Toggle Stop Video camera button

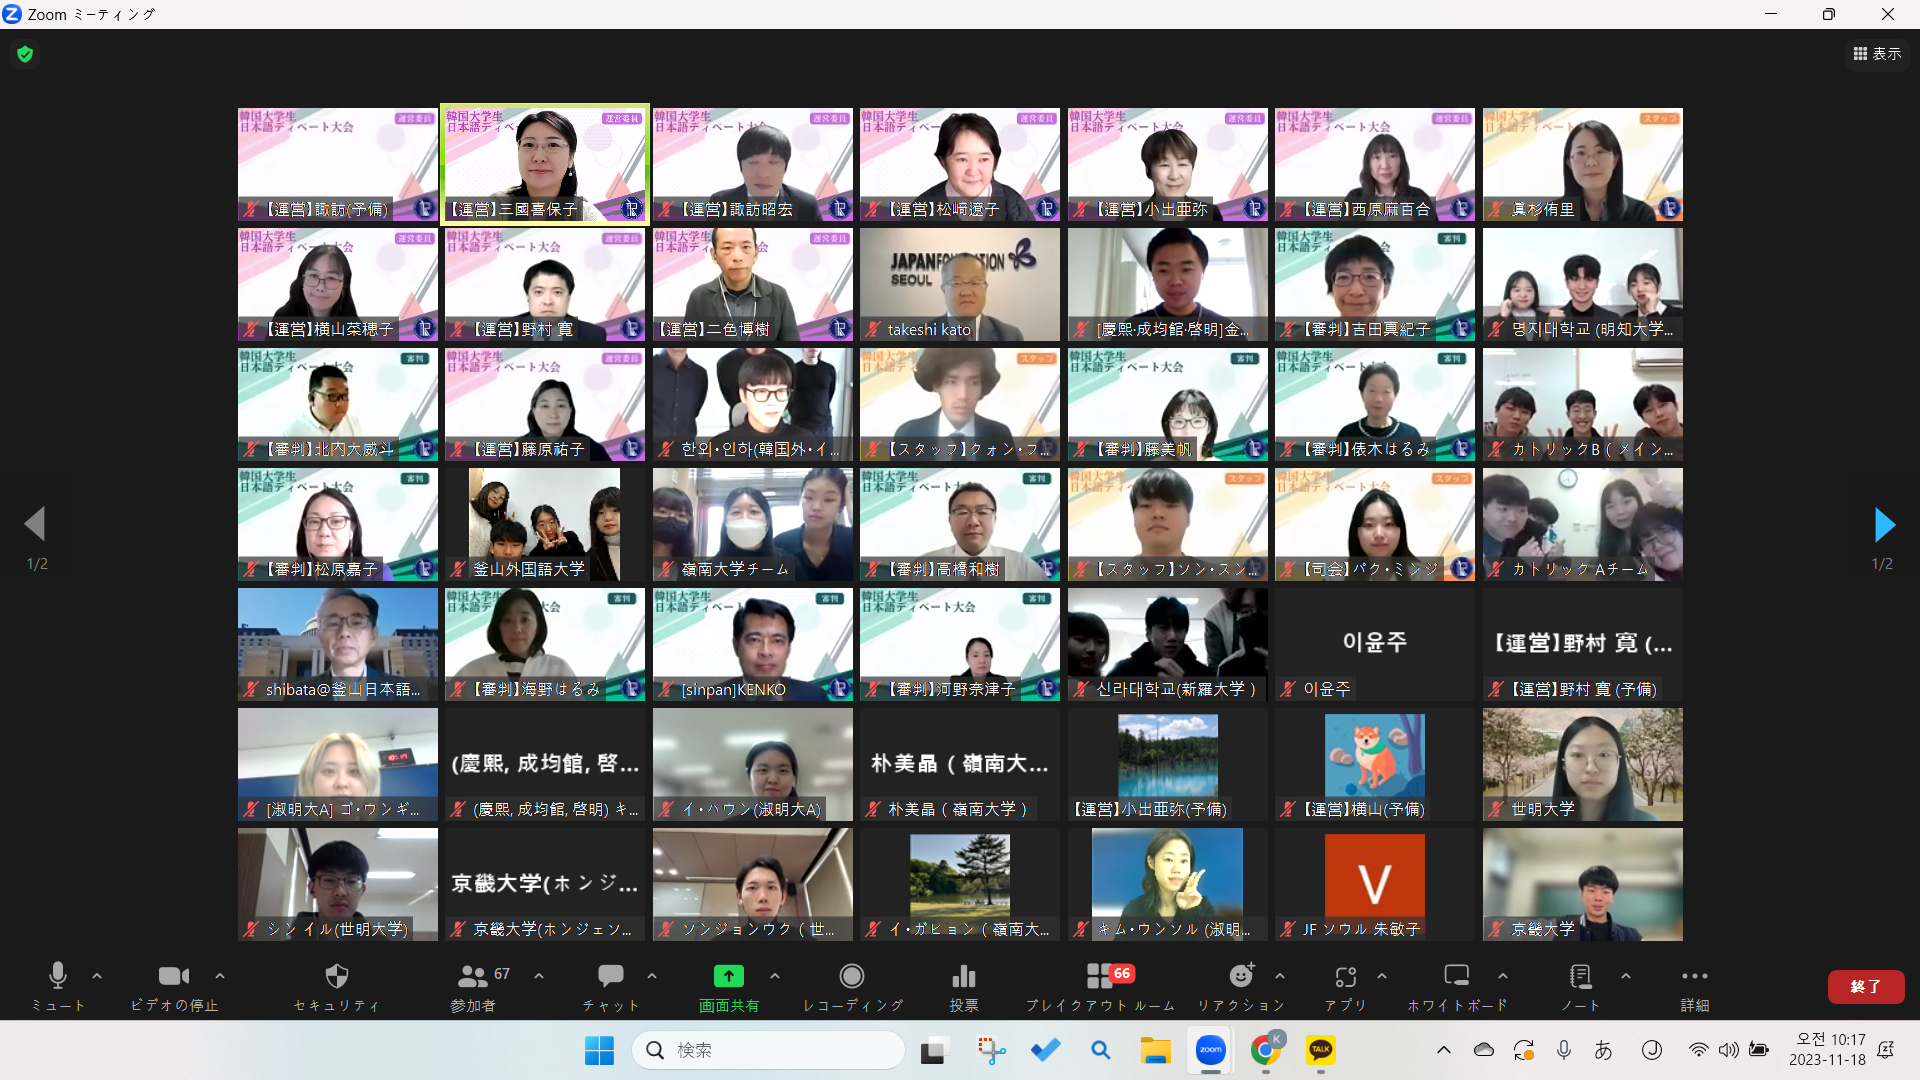click(x=174, y=977)
